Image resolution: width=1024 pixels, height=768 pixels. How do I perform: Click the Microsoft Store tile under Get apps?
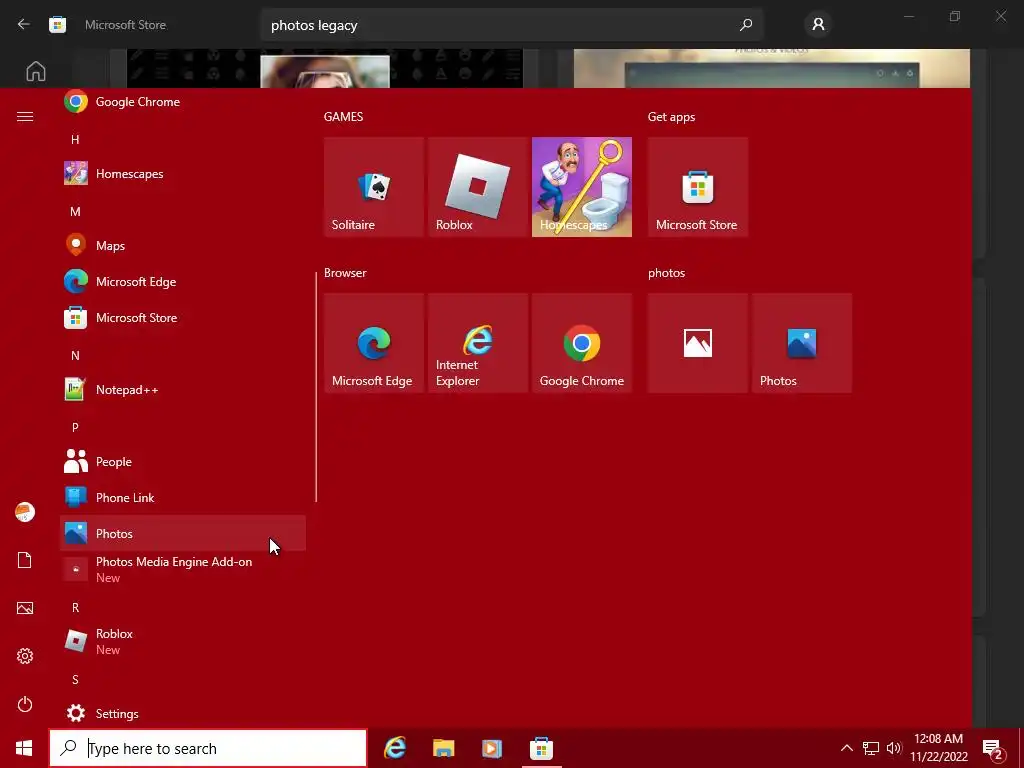point(697,187)
